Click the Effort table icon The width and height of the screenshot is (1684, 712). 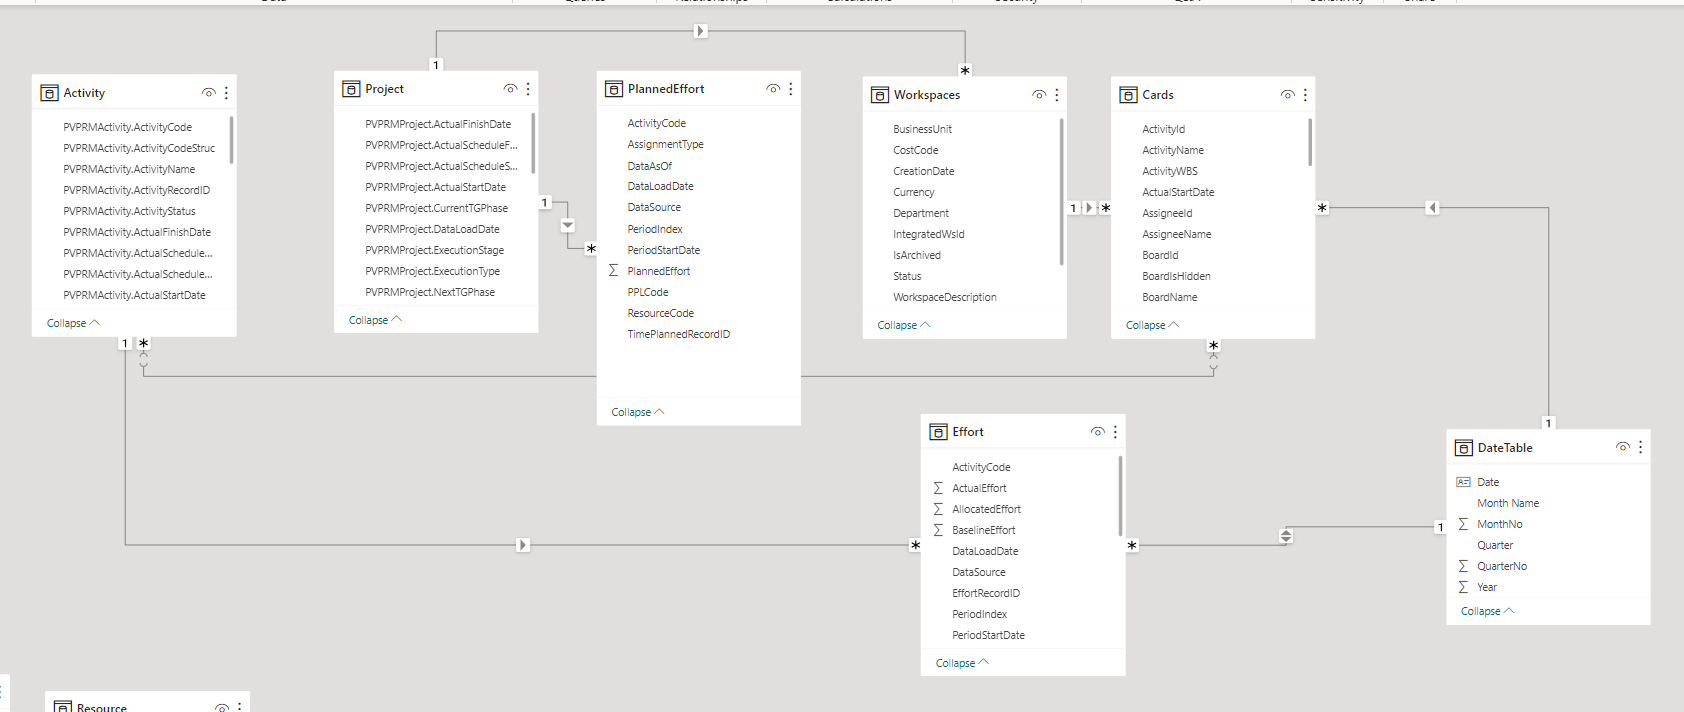[x=938, y=432]
